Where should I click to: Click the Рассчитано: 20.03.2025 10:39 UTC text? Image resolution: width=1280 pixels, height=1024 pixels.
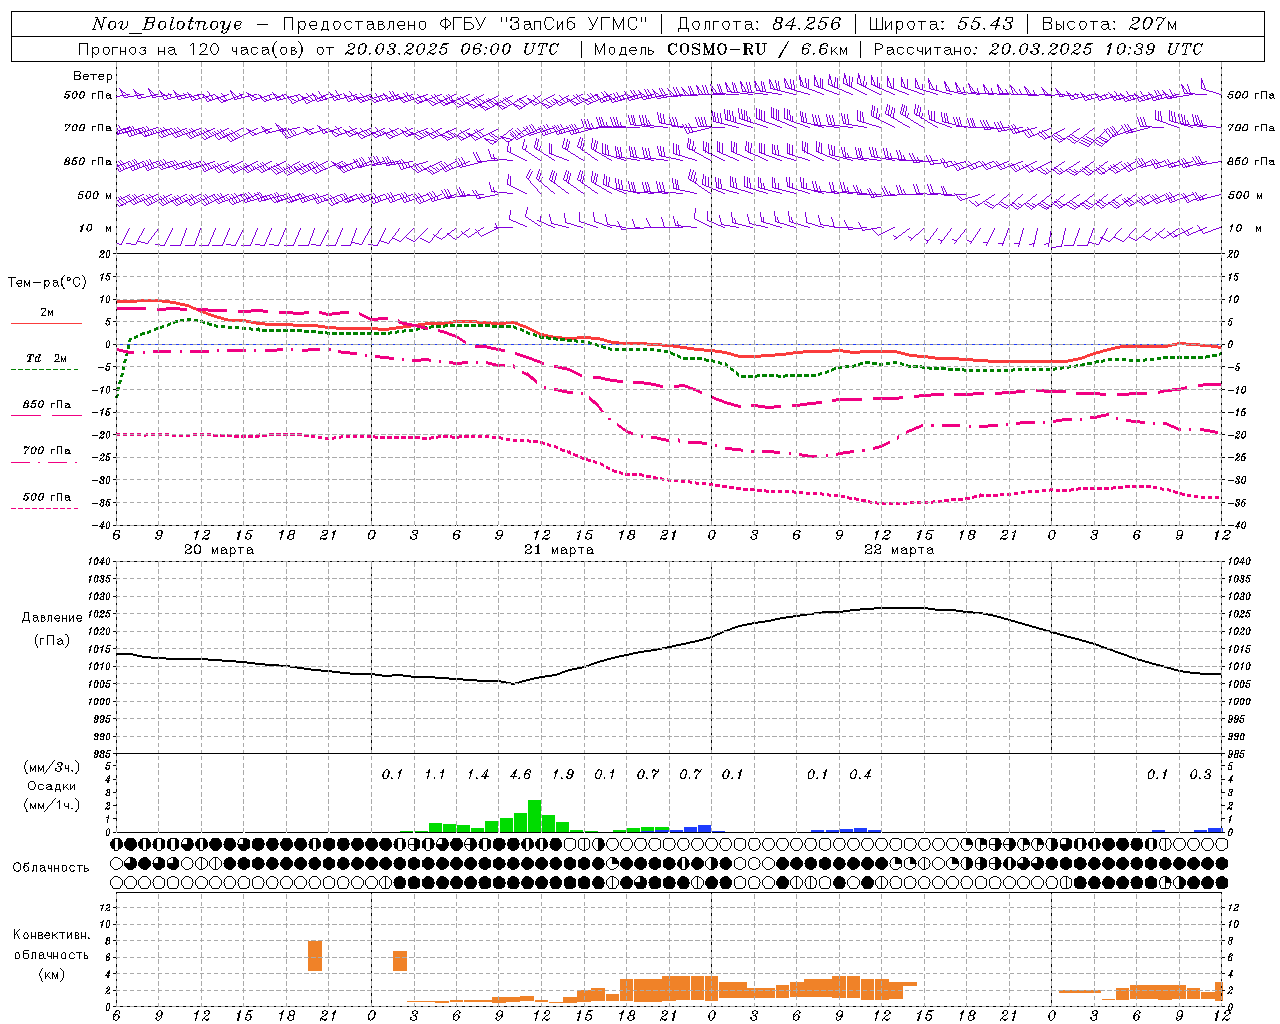[1038, 49]
